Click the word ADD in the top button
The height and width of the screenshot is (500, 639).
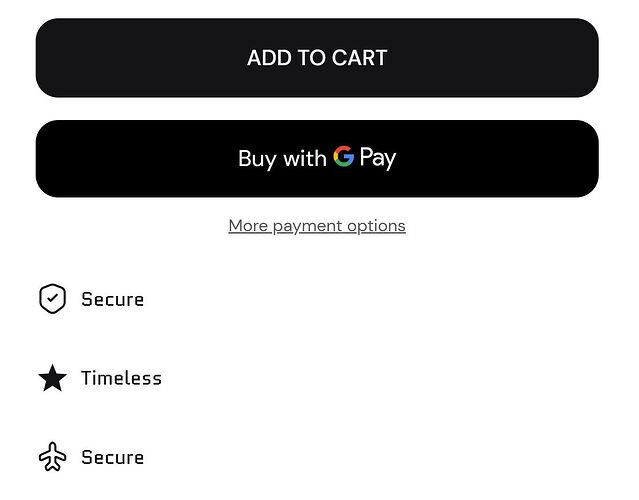(269, 58)
